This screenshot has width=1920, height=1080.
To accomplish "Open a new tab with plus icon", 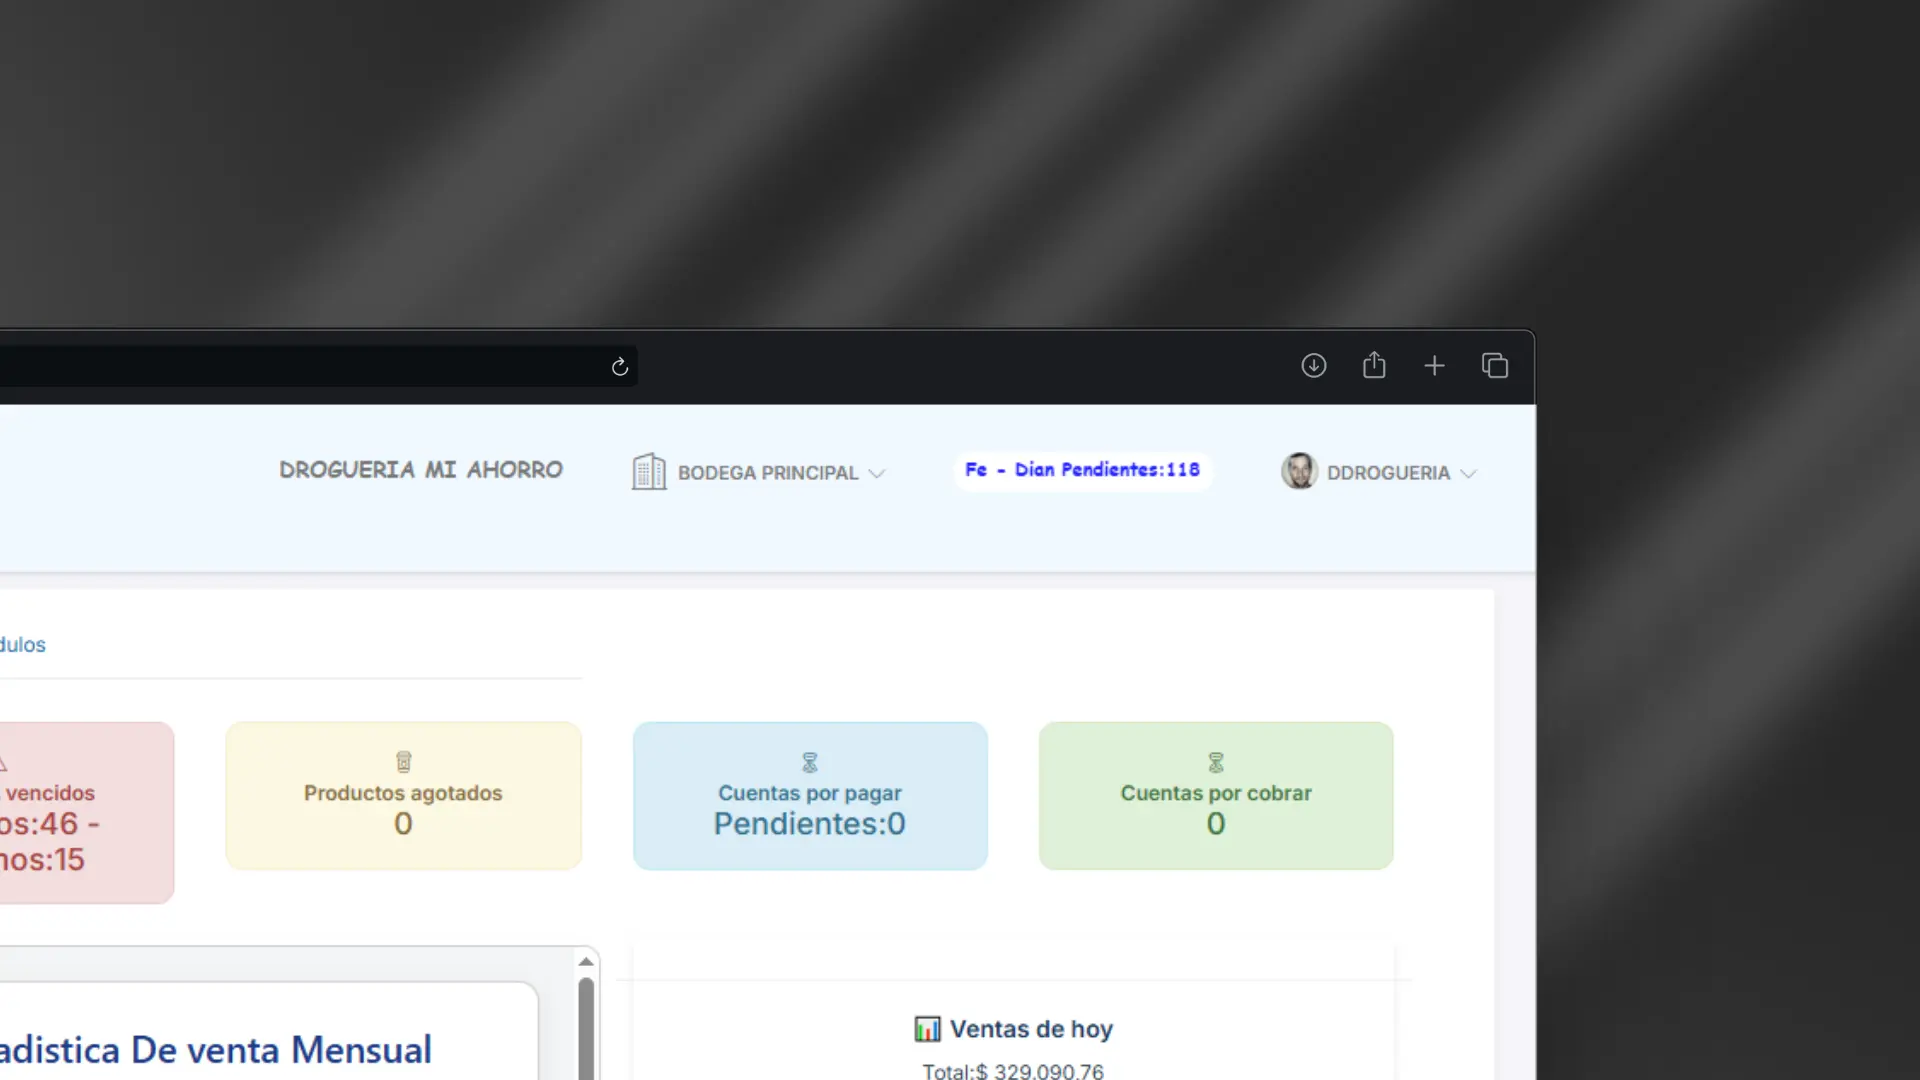I will (1434, 366).
